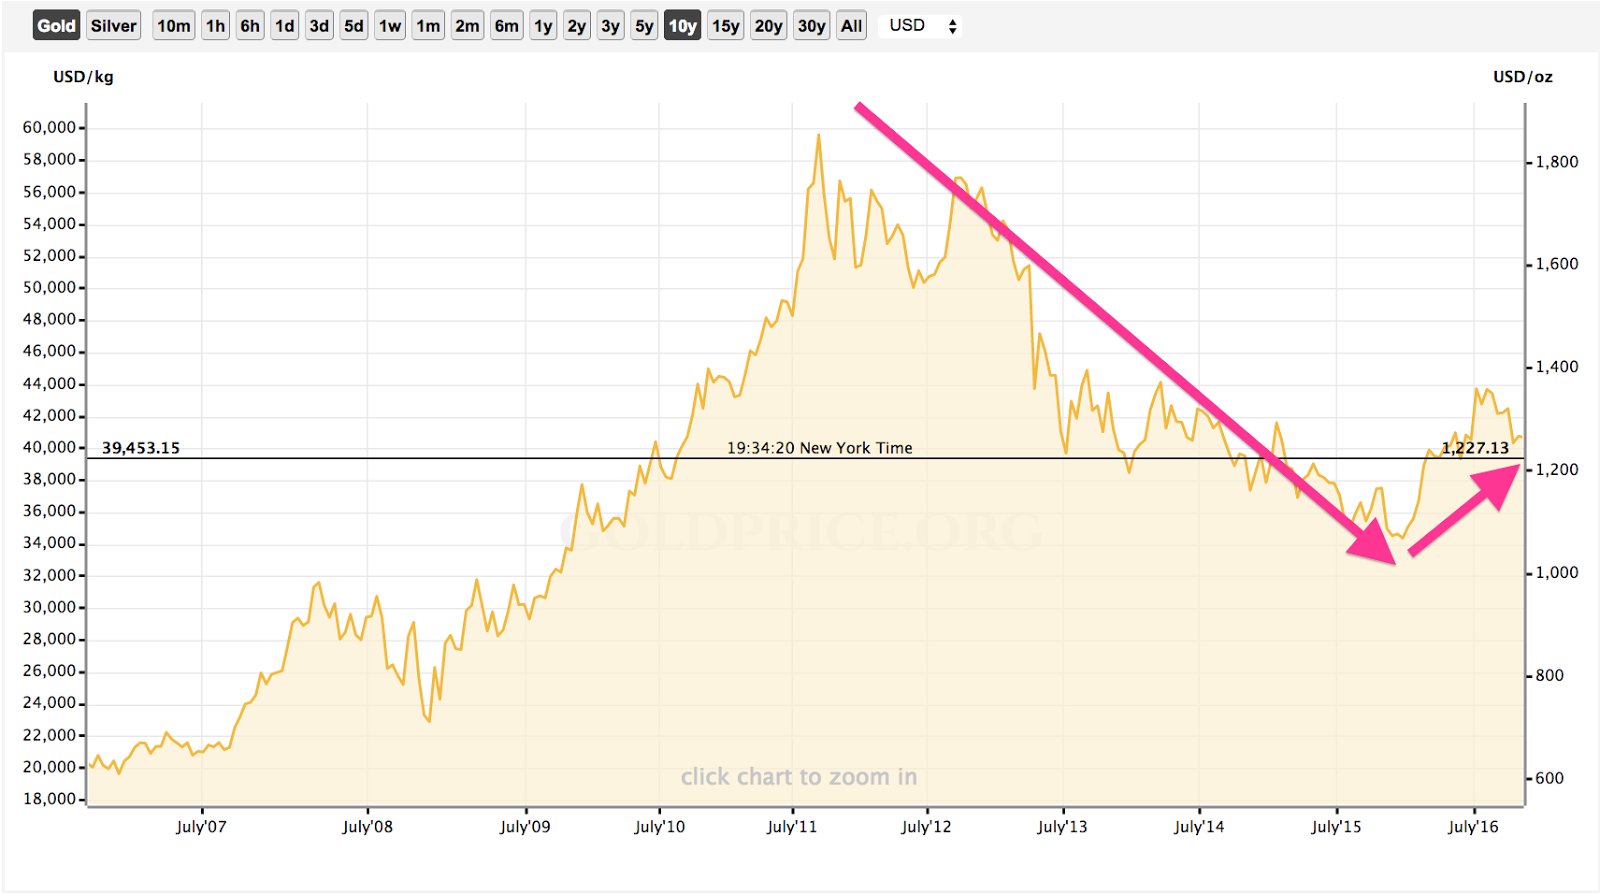Switch to 20y range
Screen dimensions: 1600x895
(x=768, y=26)
